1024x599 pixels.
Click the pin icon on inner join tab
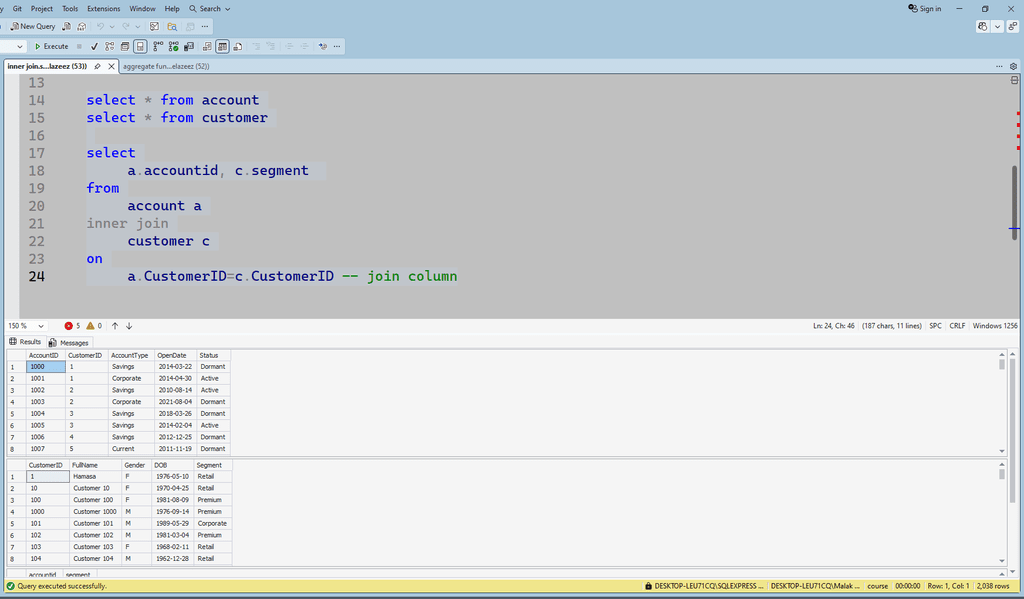click(97, 66)
